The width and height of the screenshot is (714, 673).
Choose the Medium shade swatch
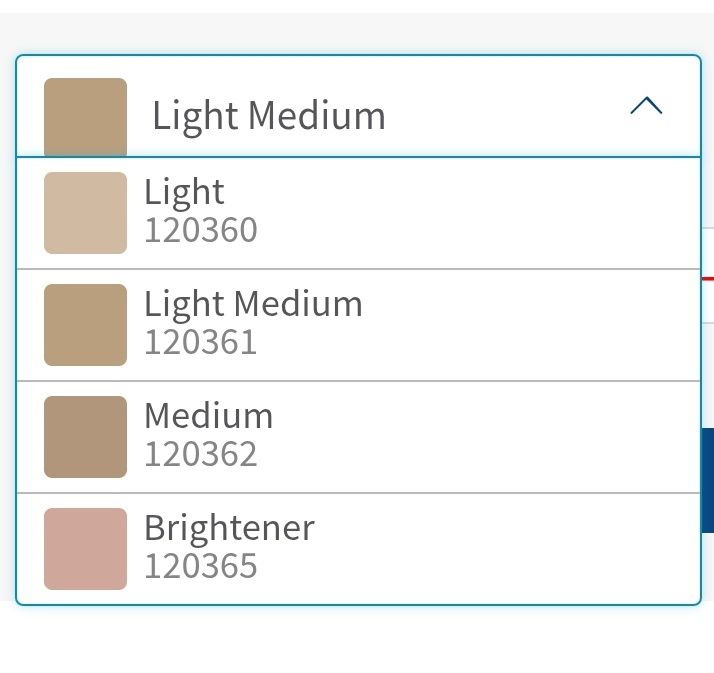coord(85,437)
